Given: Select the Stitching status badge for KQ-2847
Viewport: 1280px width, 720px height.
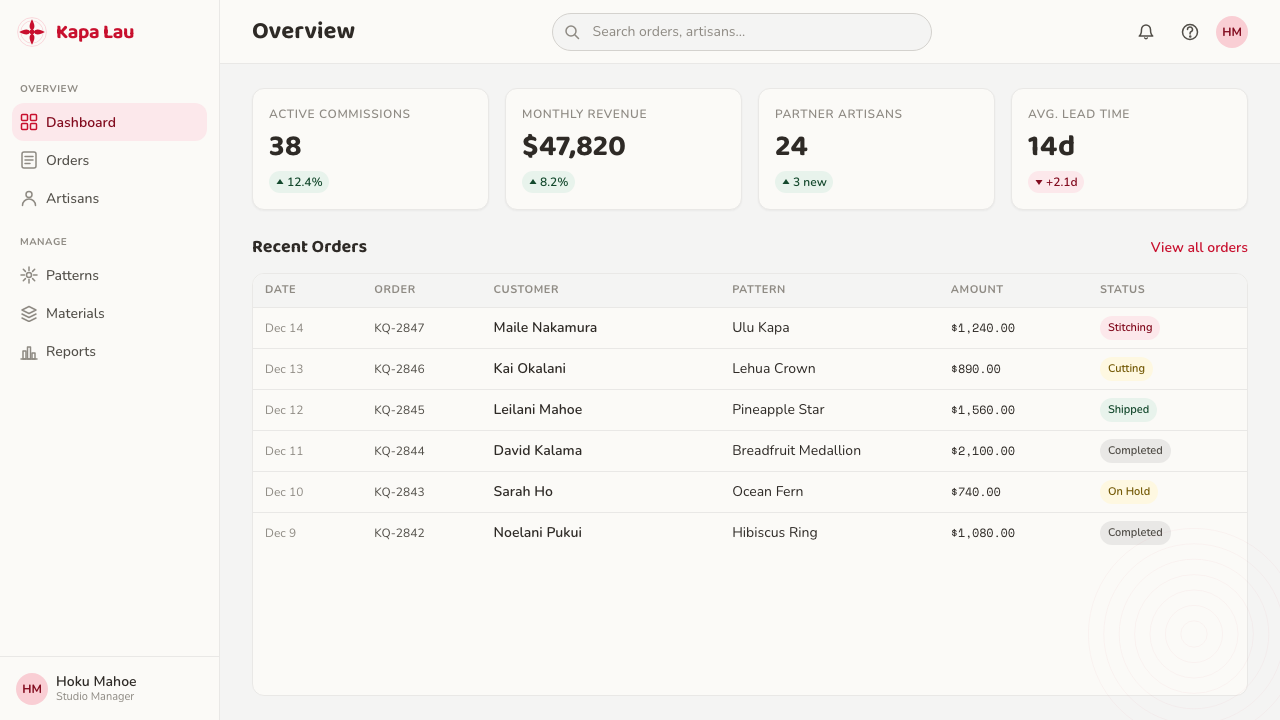Looking at the screenshot, I should 1130,328.
